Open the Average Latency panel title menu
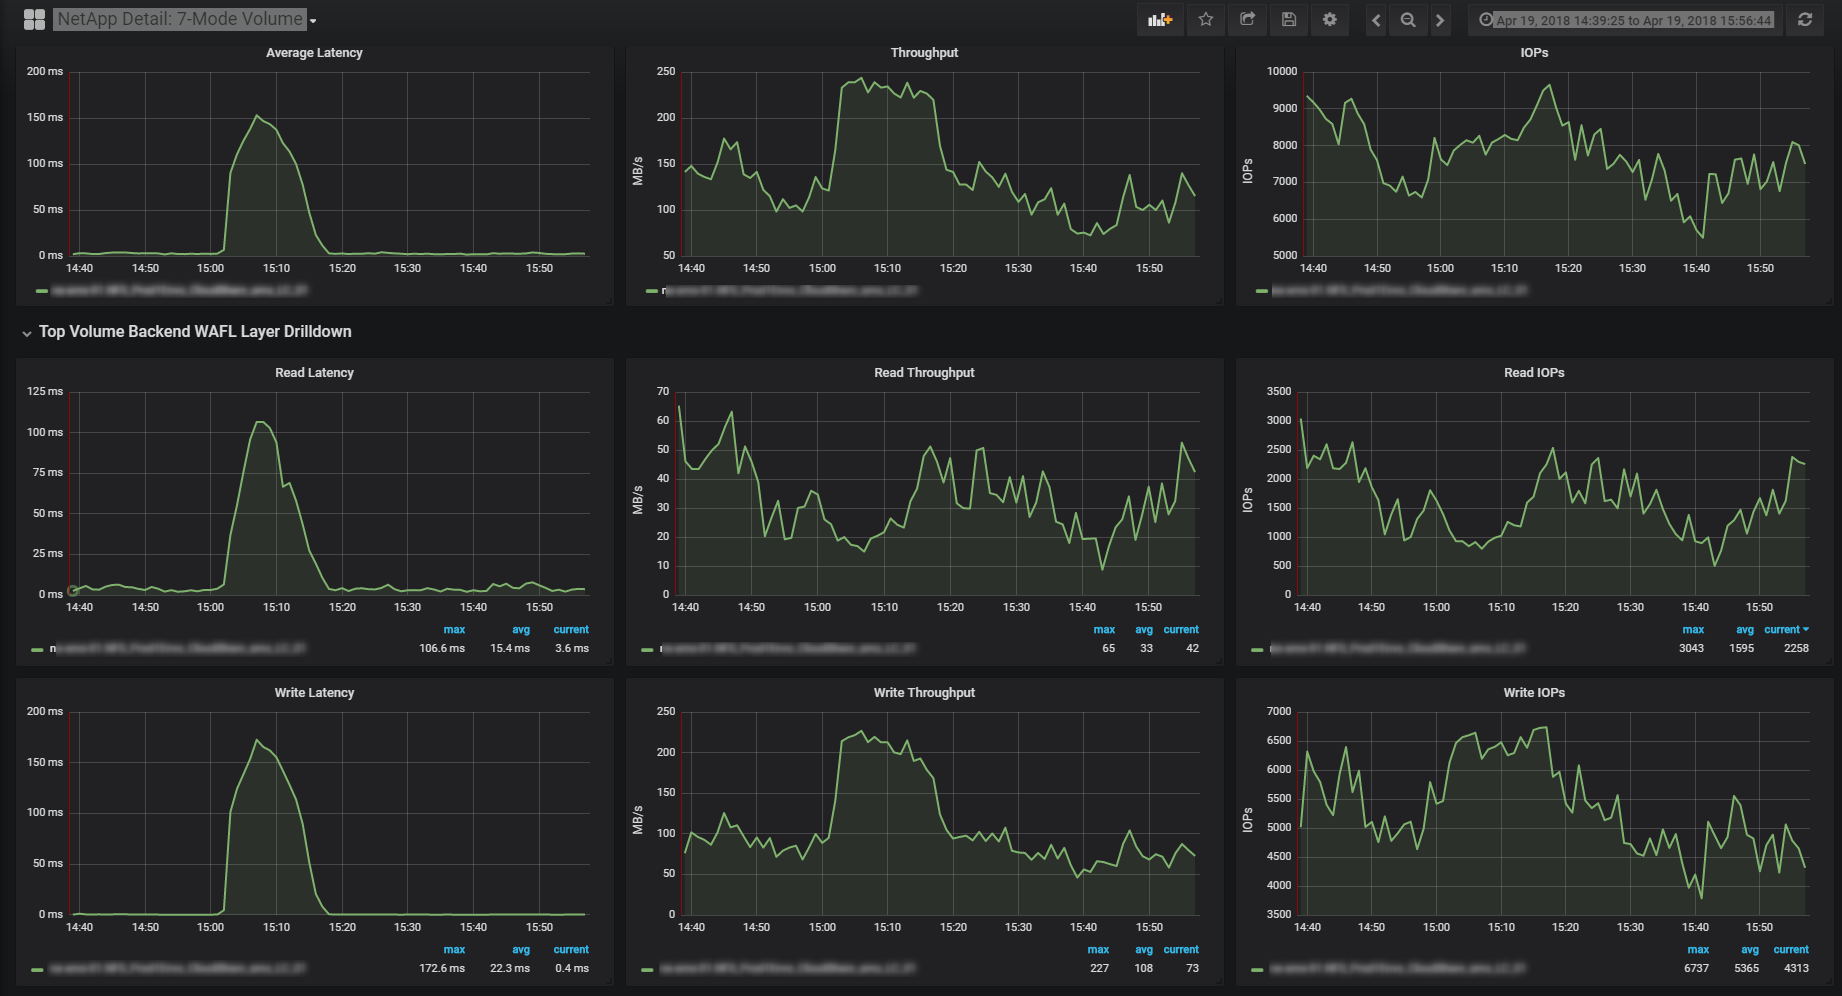Viewport: 1842px width, 996px height. 314,53
